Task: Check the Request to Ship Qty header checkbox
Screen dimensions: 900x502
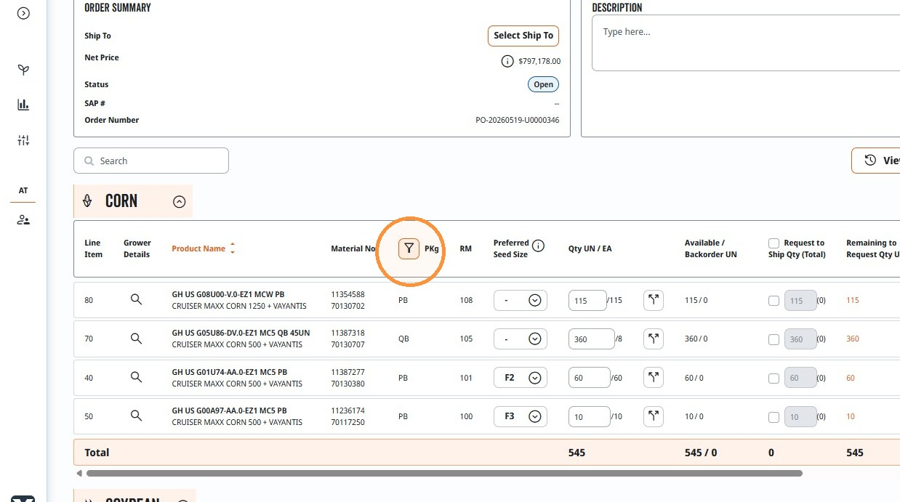Action: (x=774, y=243)
